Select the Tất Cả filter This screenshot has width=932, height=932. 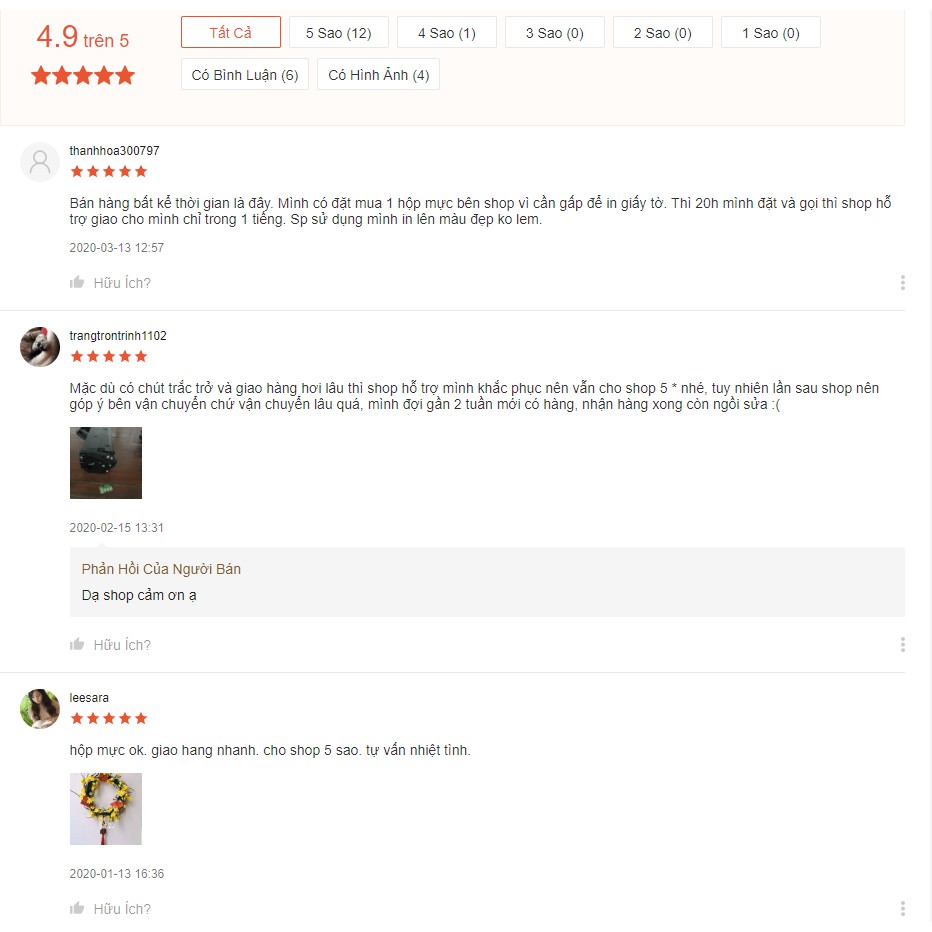pyautogui.click(x=231, y=32)
